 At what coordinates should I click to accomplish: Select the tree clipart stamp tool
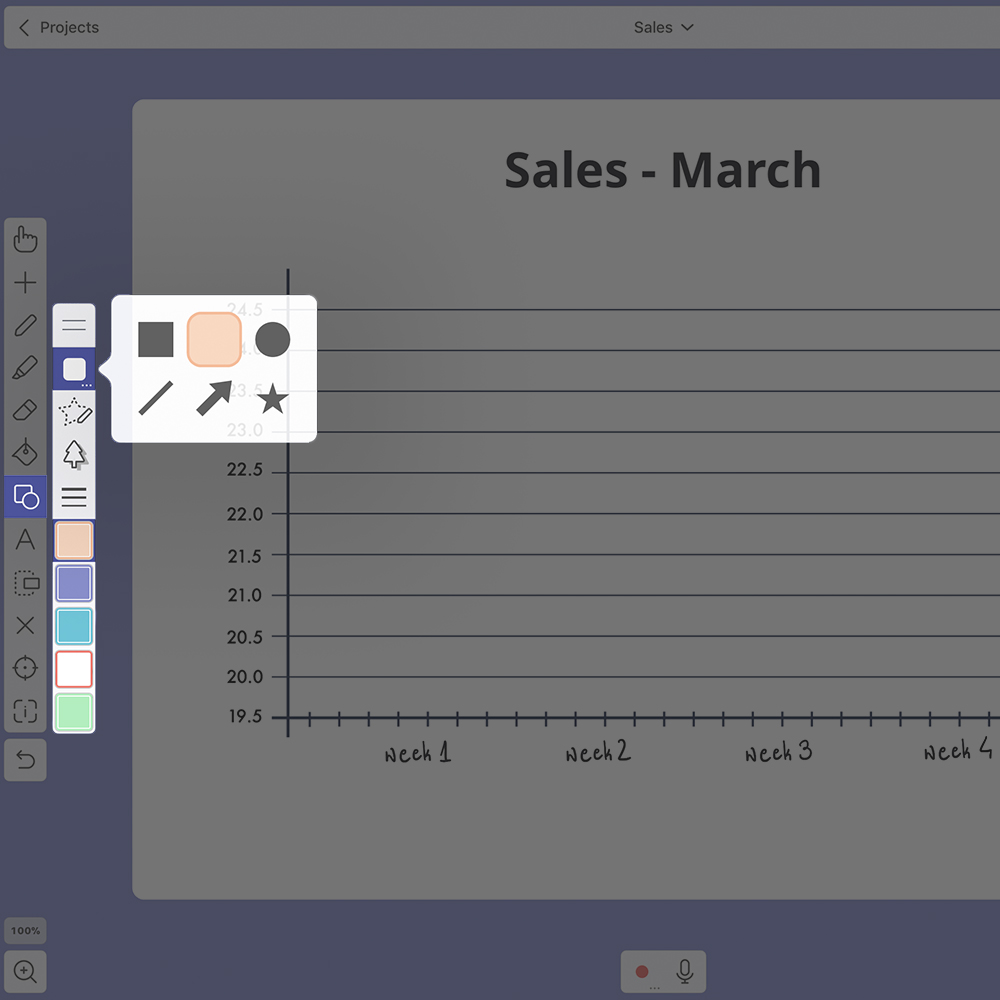74,454
